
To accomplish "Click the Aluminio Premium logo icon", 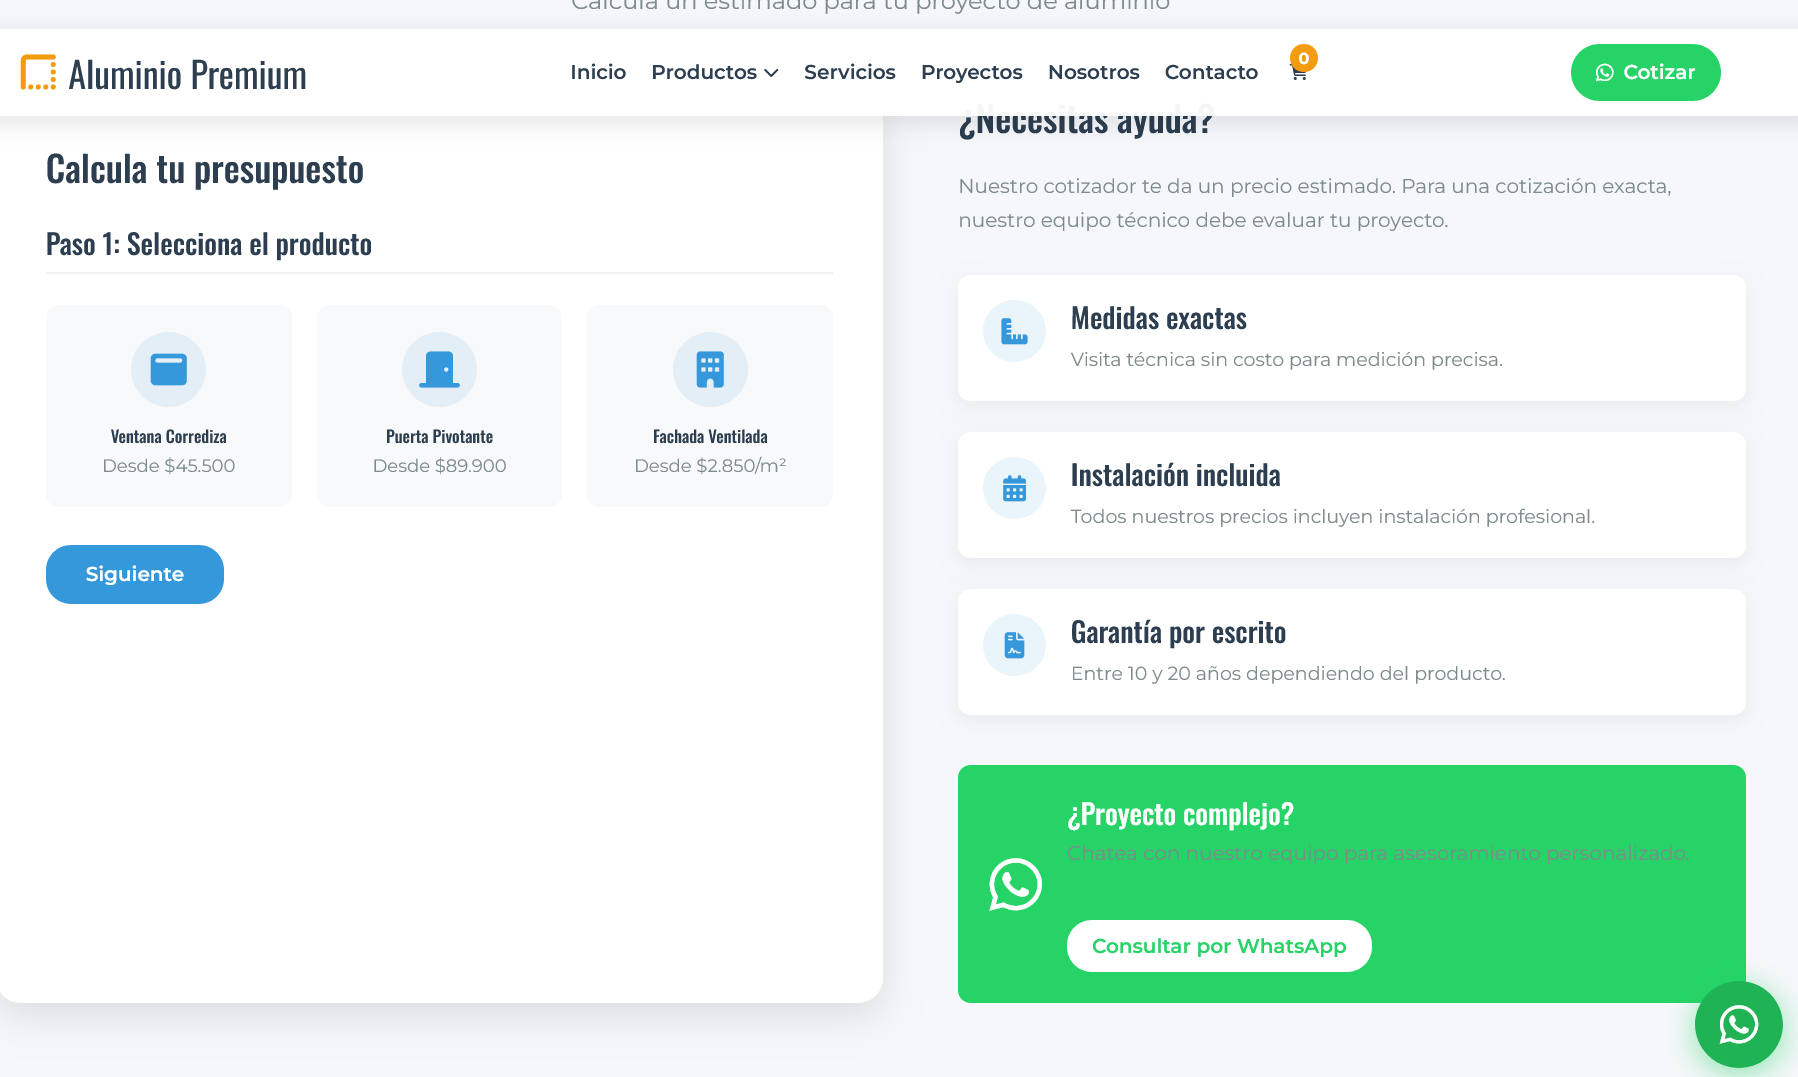I will pos(39,73).
